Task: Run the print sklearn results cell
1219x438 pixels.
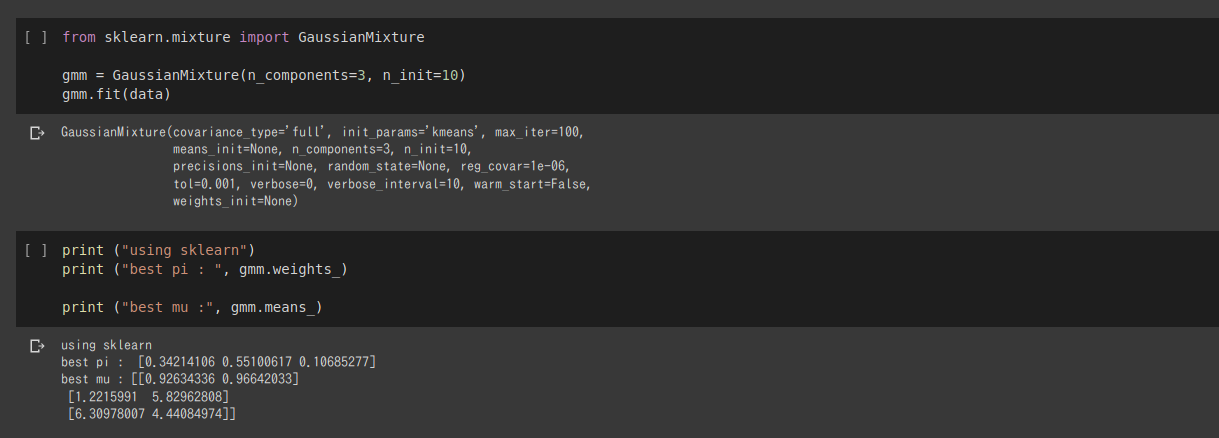Action: (x=36, y=250)
